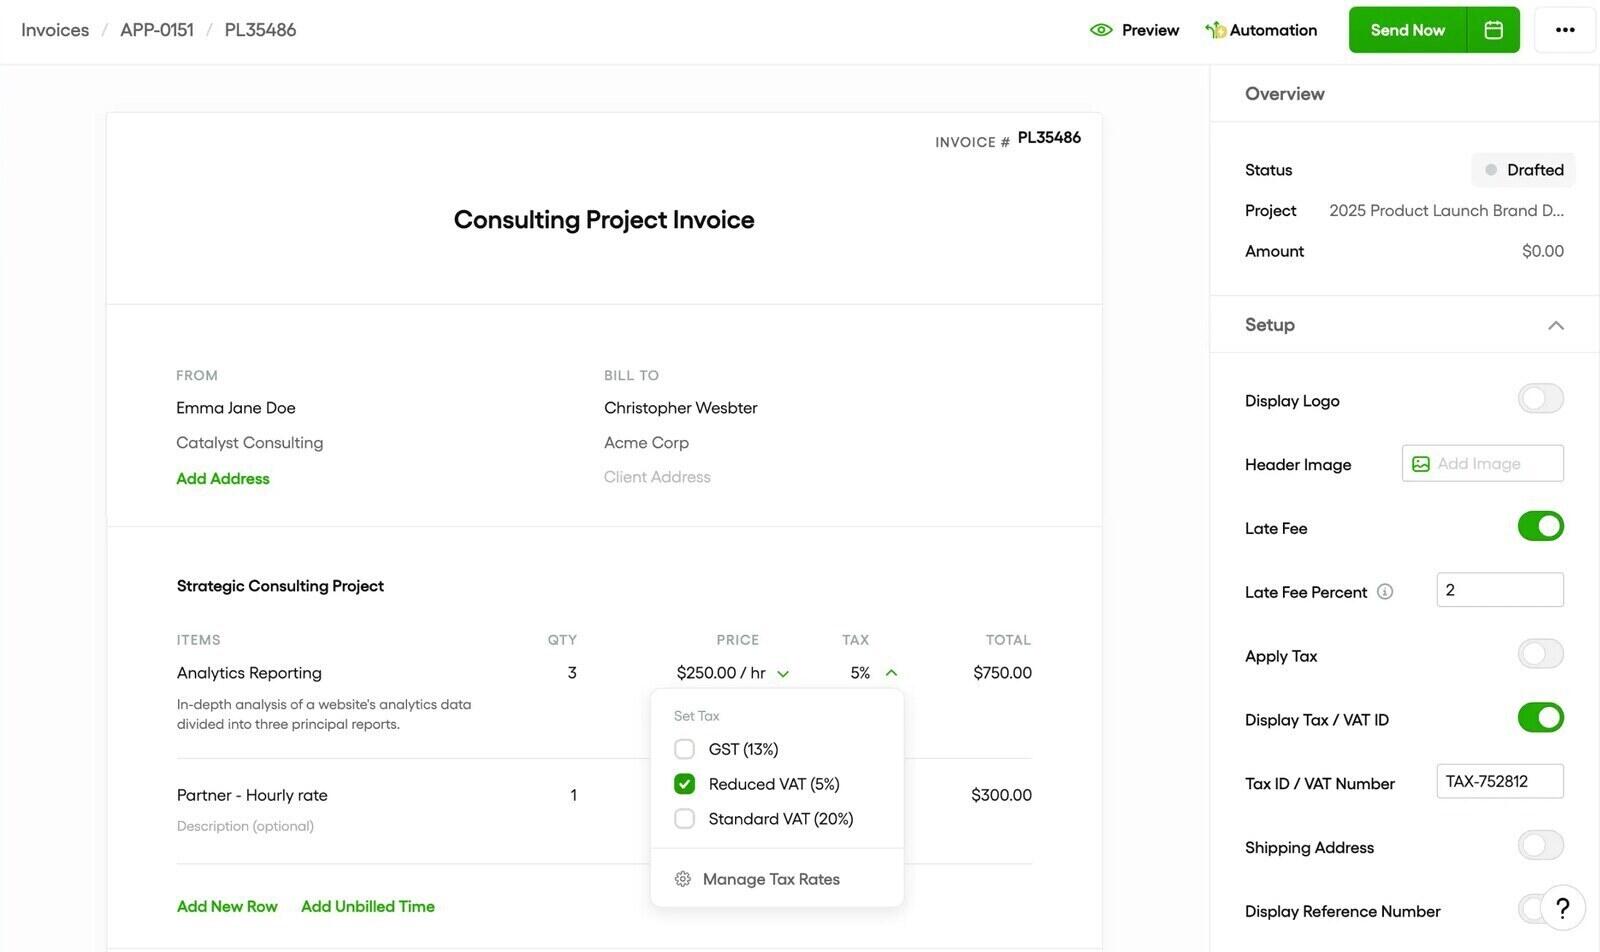Enable the Apply Tax toggle
Viewport: 1600px width, 952px height.
[1540, 654]
